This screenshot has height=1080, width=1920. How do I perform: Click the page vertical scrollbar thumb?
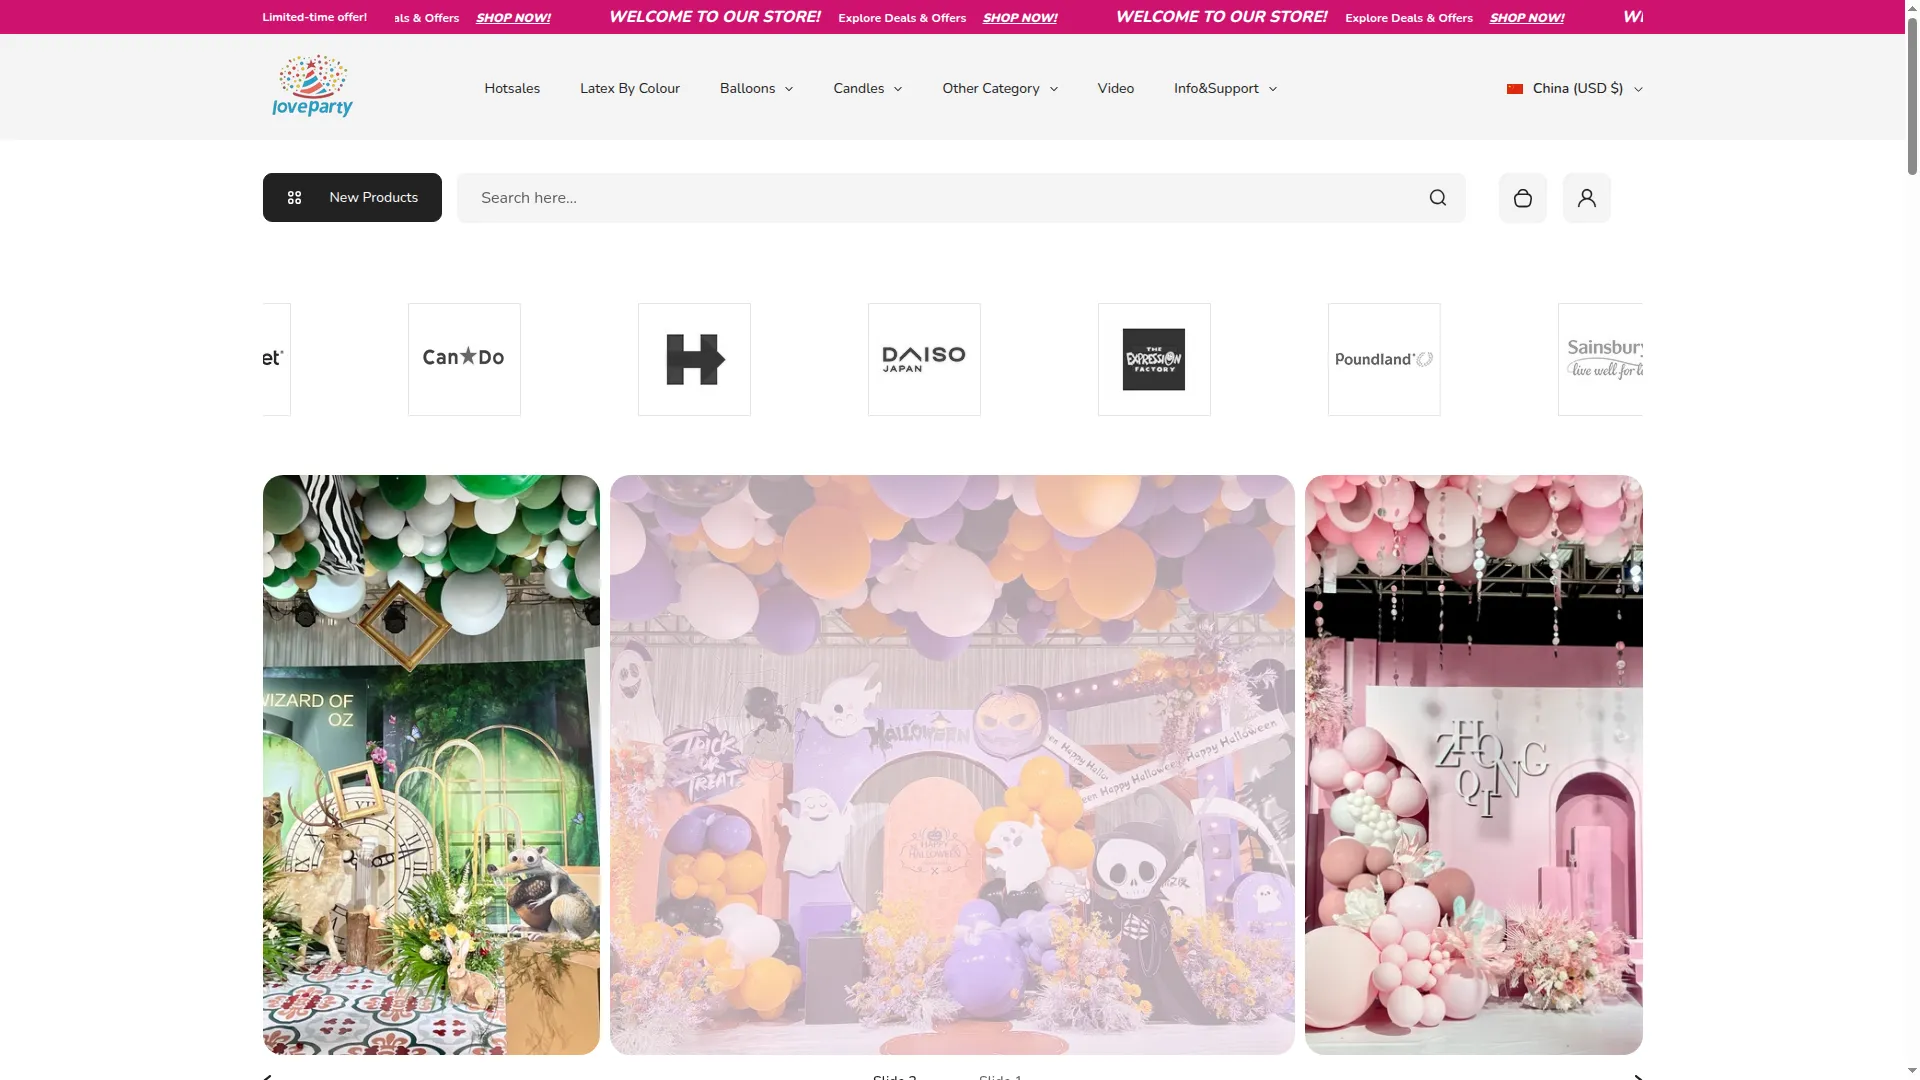[x=1912, y=95]
